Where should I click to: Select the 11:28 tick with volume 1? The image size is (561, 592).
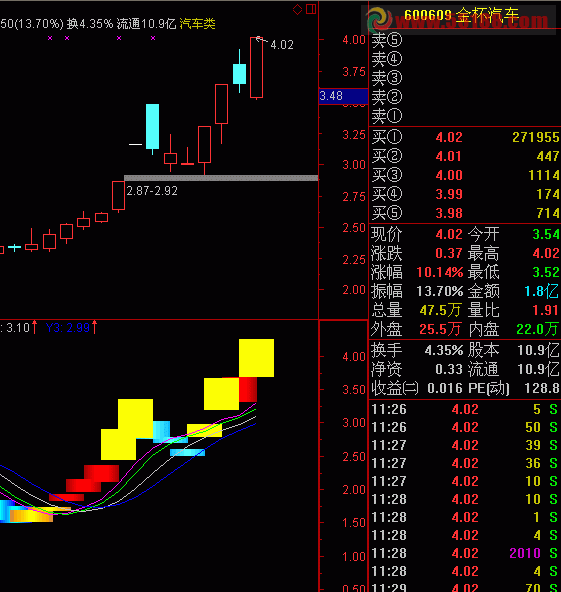pyautogui.click(x=465, y=517)
